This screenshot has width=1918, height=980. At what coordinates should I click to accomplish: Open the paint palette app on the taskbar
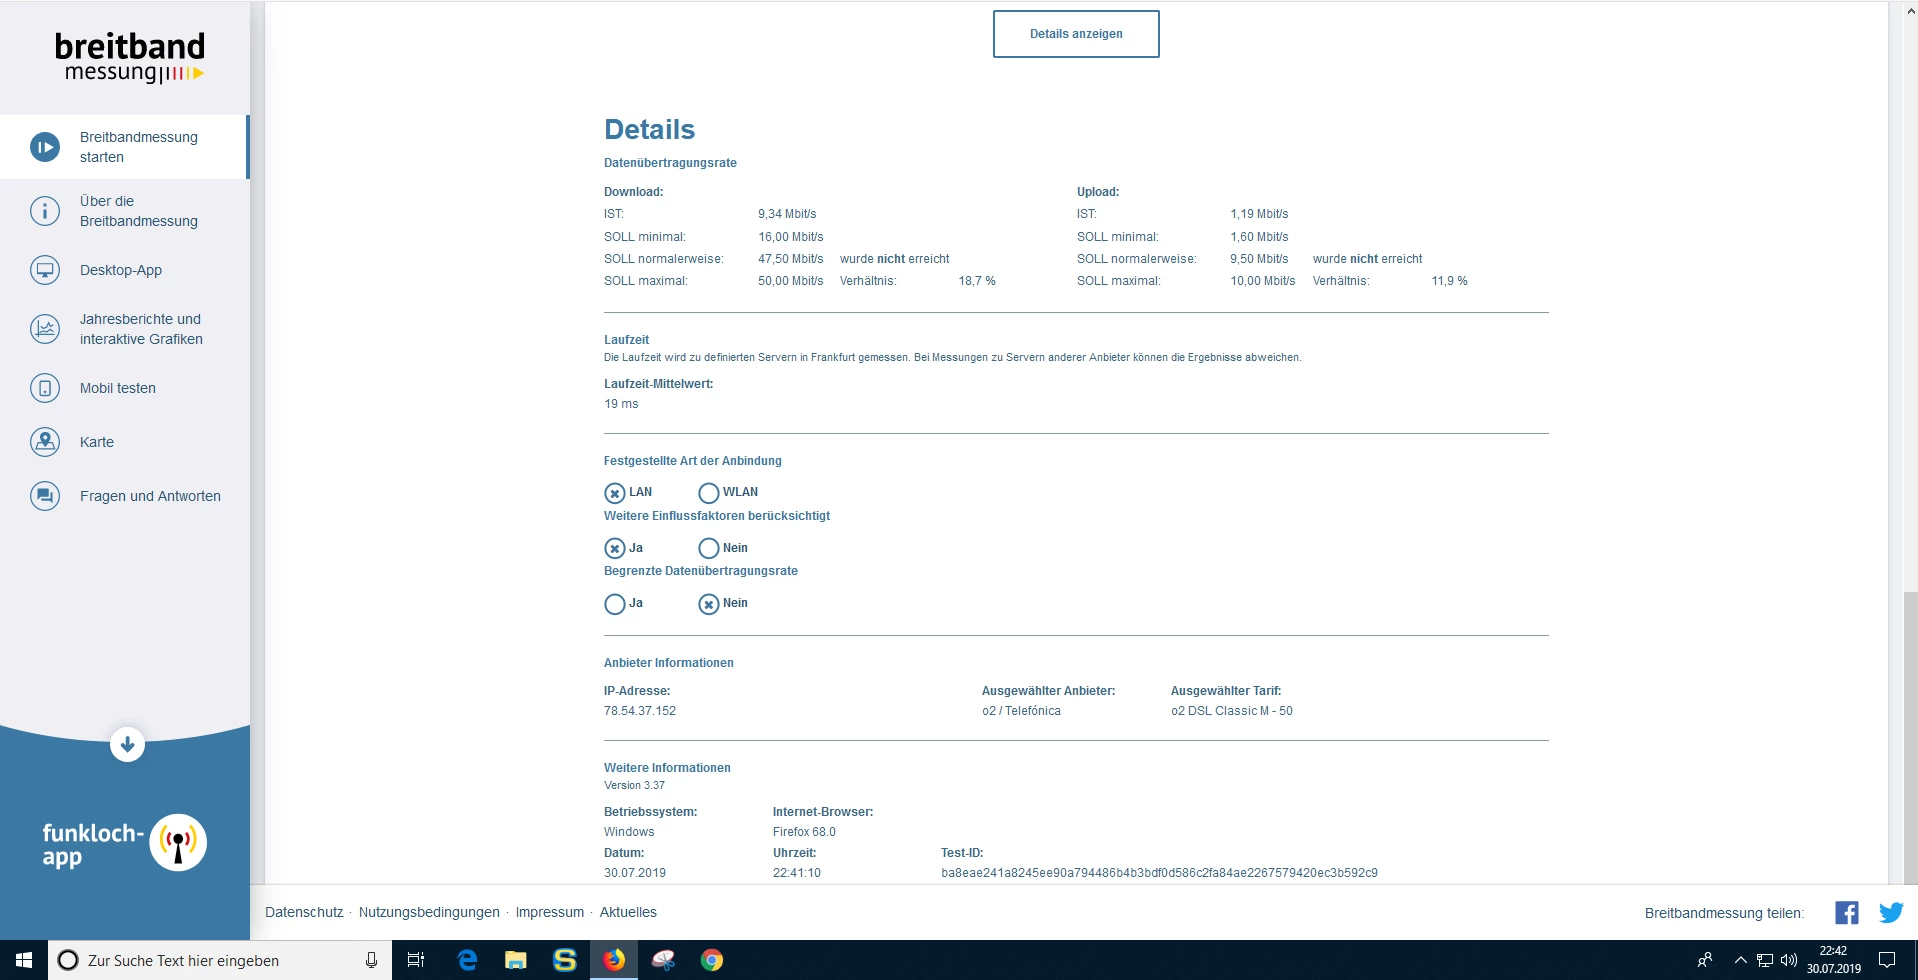[663, 960]
